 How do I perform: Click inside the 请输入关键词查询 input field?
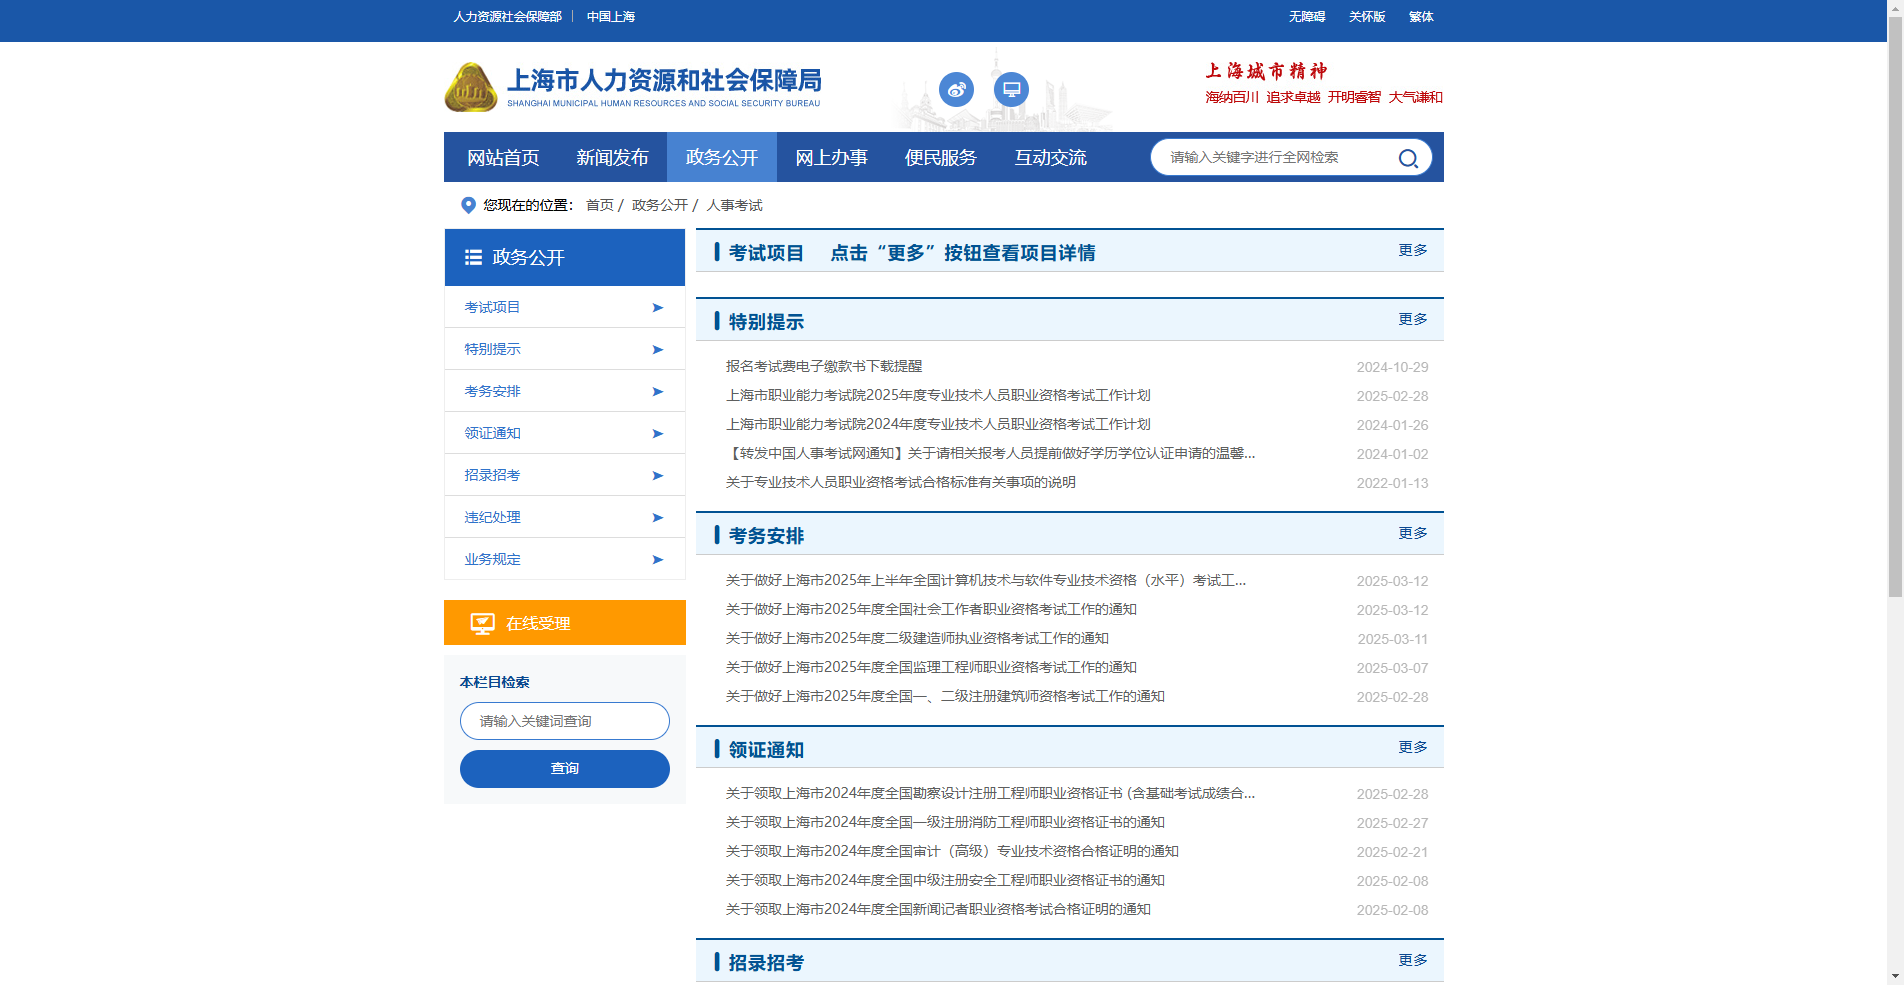click(564, 720)
